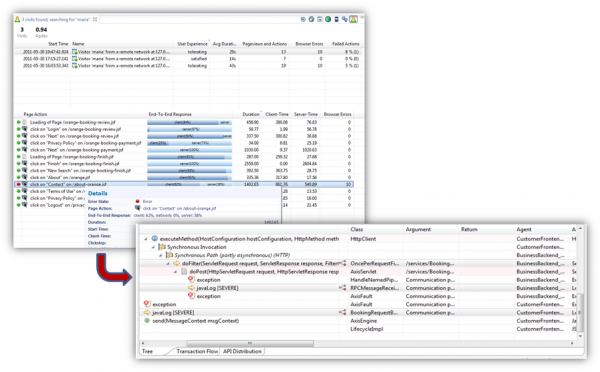Select click on "Finish" page action row
This screenshot has width=600, height=372.
pos(184,163)
